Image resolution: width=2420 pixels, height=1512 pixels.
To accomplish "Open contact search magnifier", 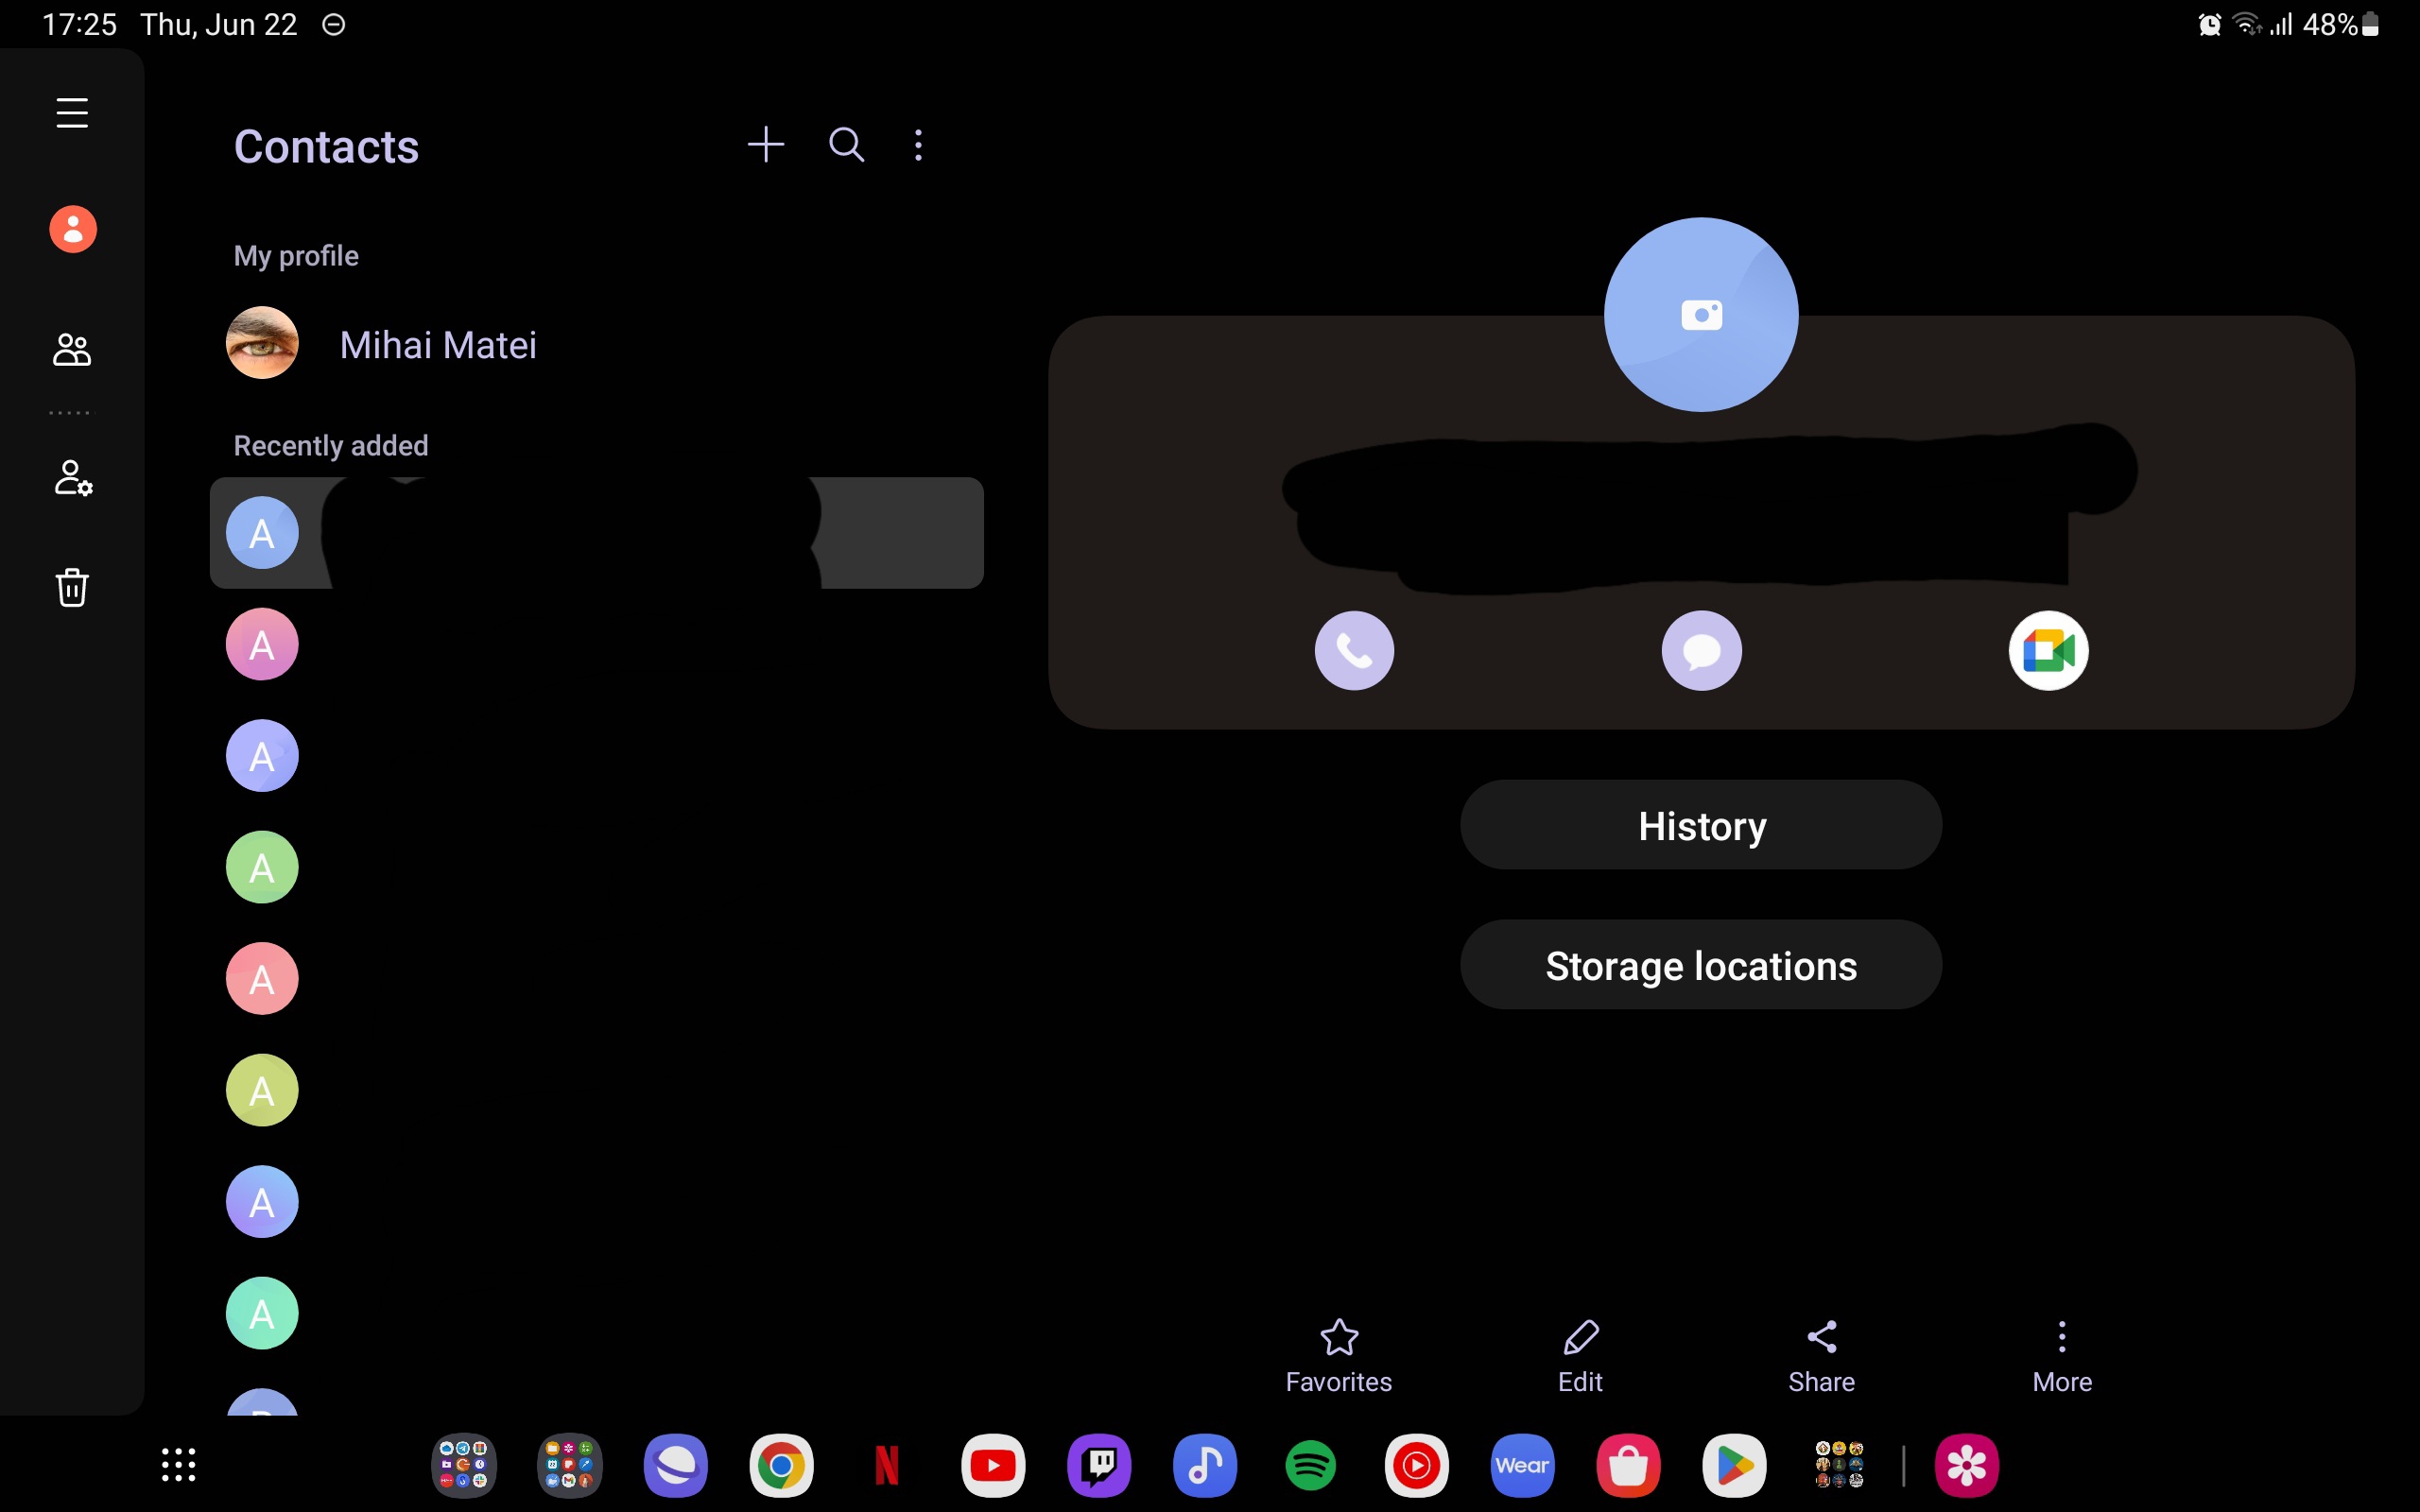I will (846, 145).
